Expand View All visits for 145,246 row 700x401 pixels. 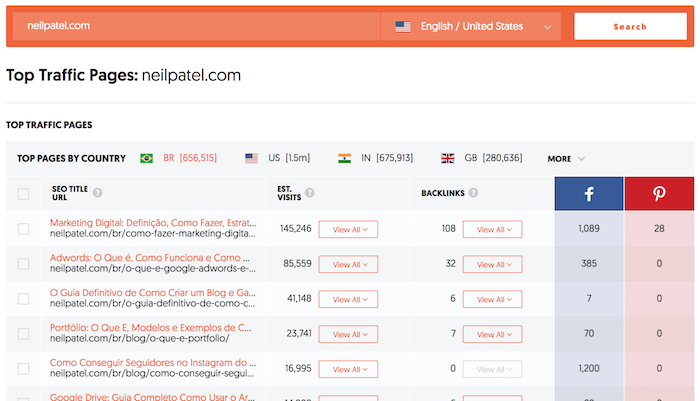click(348, 230)
